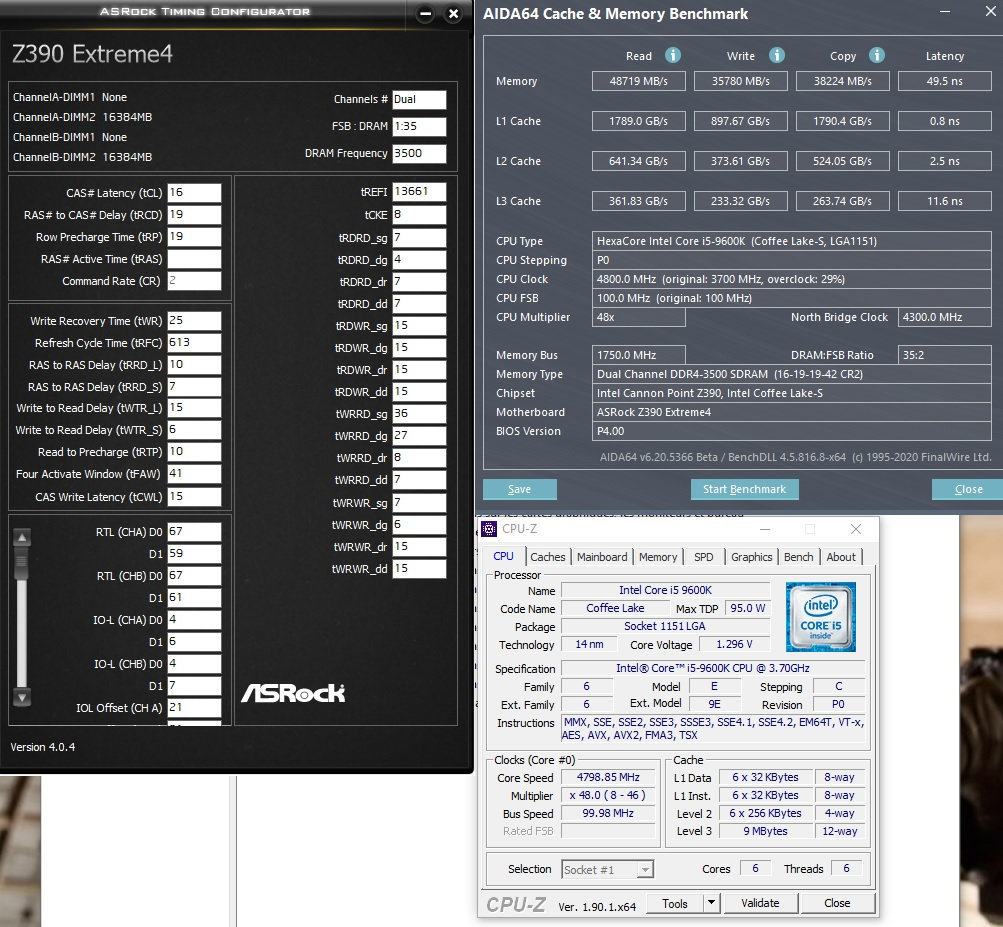Click the tREFI field showing 13661
This screenshot has height=927, width=1003.
[x=420, y=191]
